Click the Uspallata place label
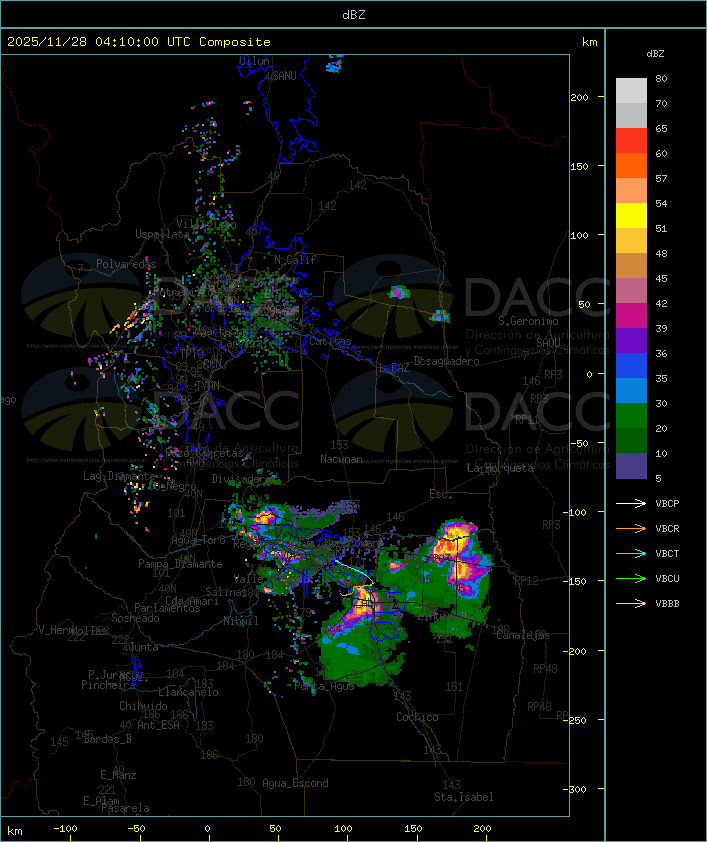Screen dimensions: 707x842 pyautogui.click(x=162, y=234)
